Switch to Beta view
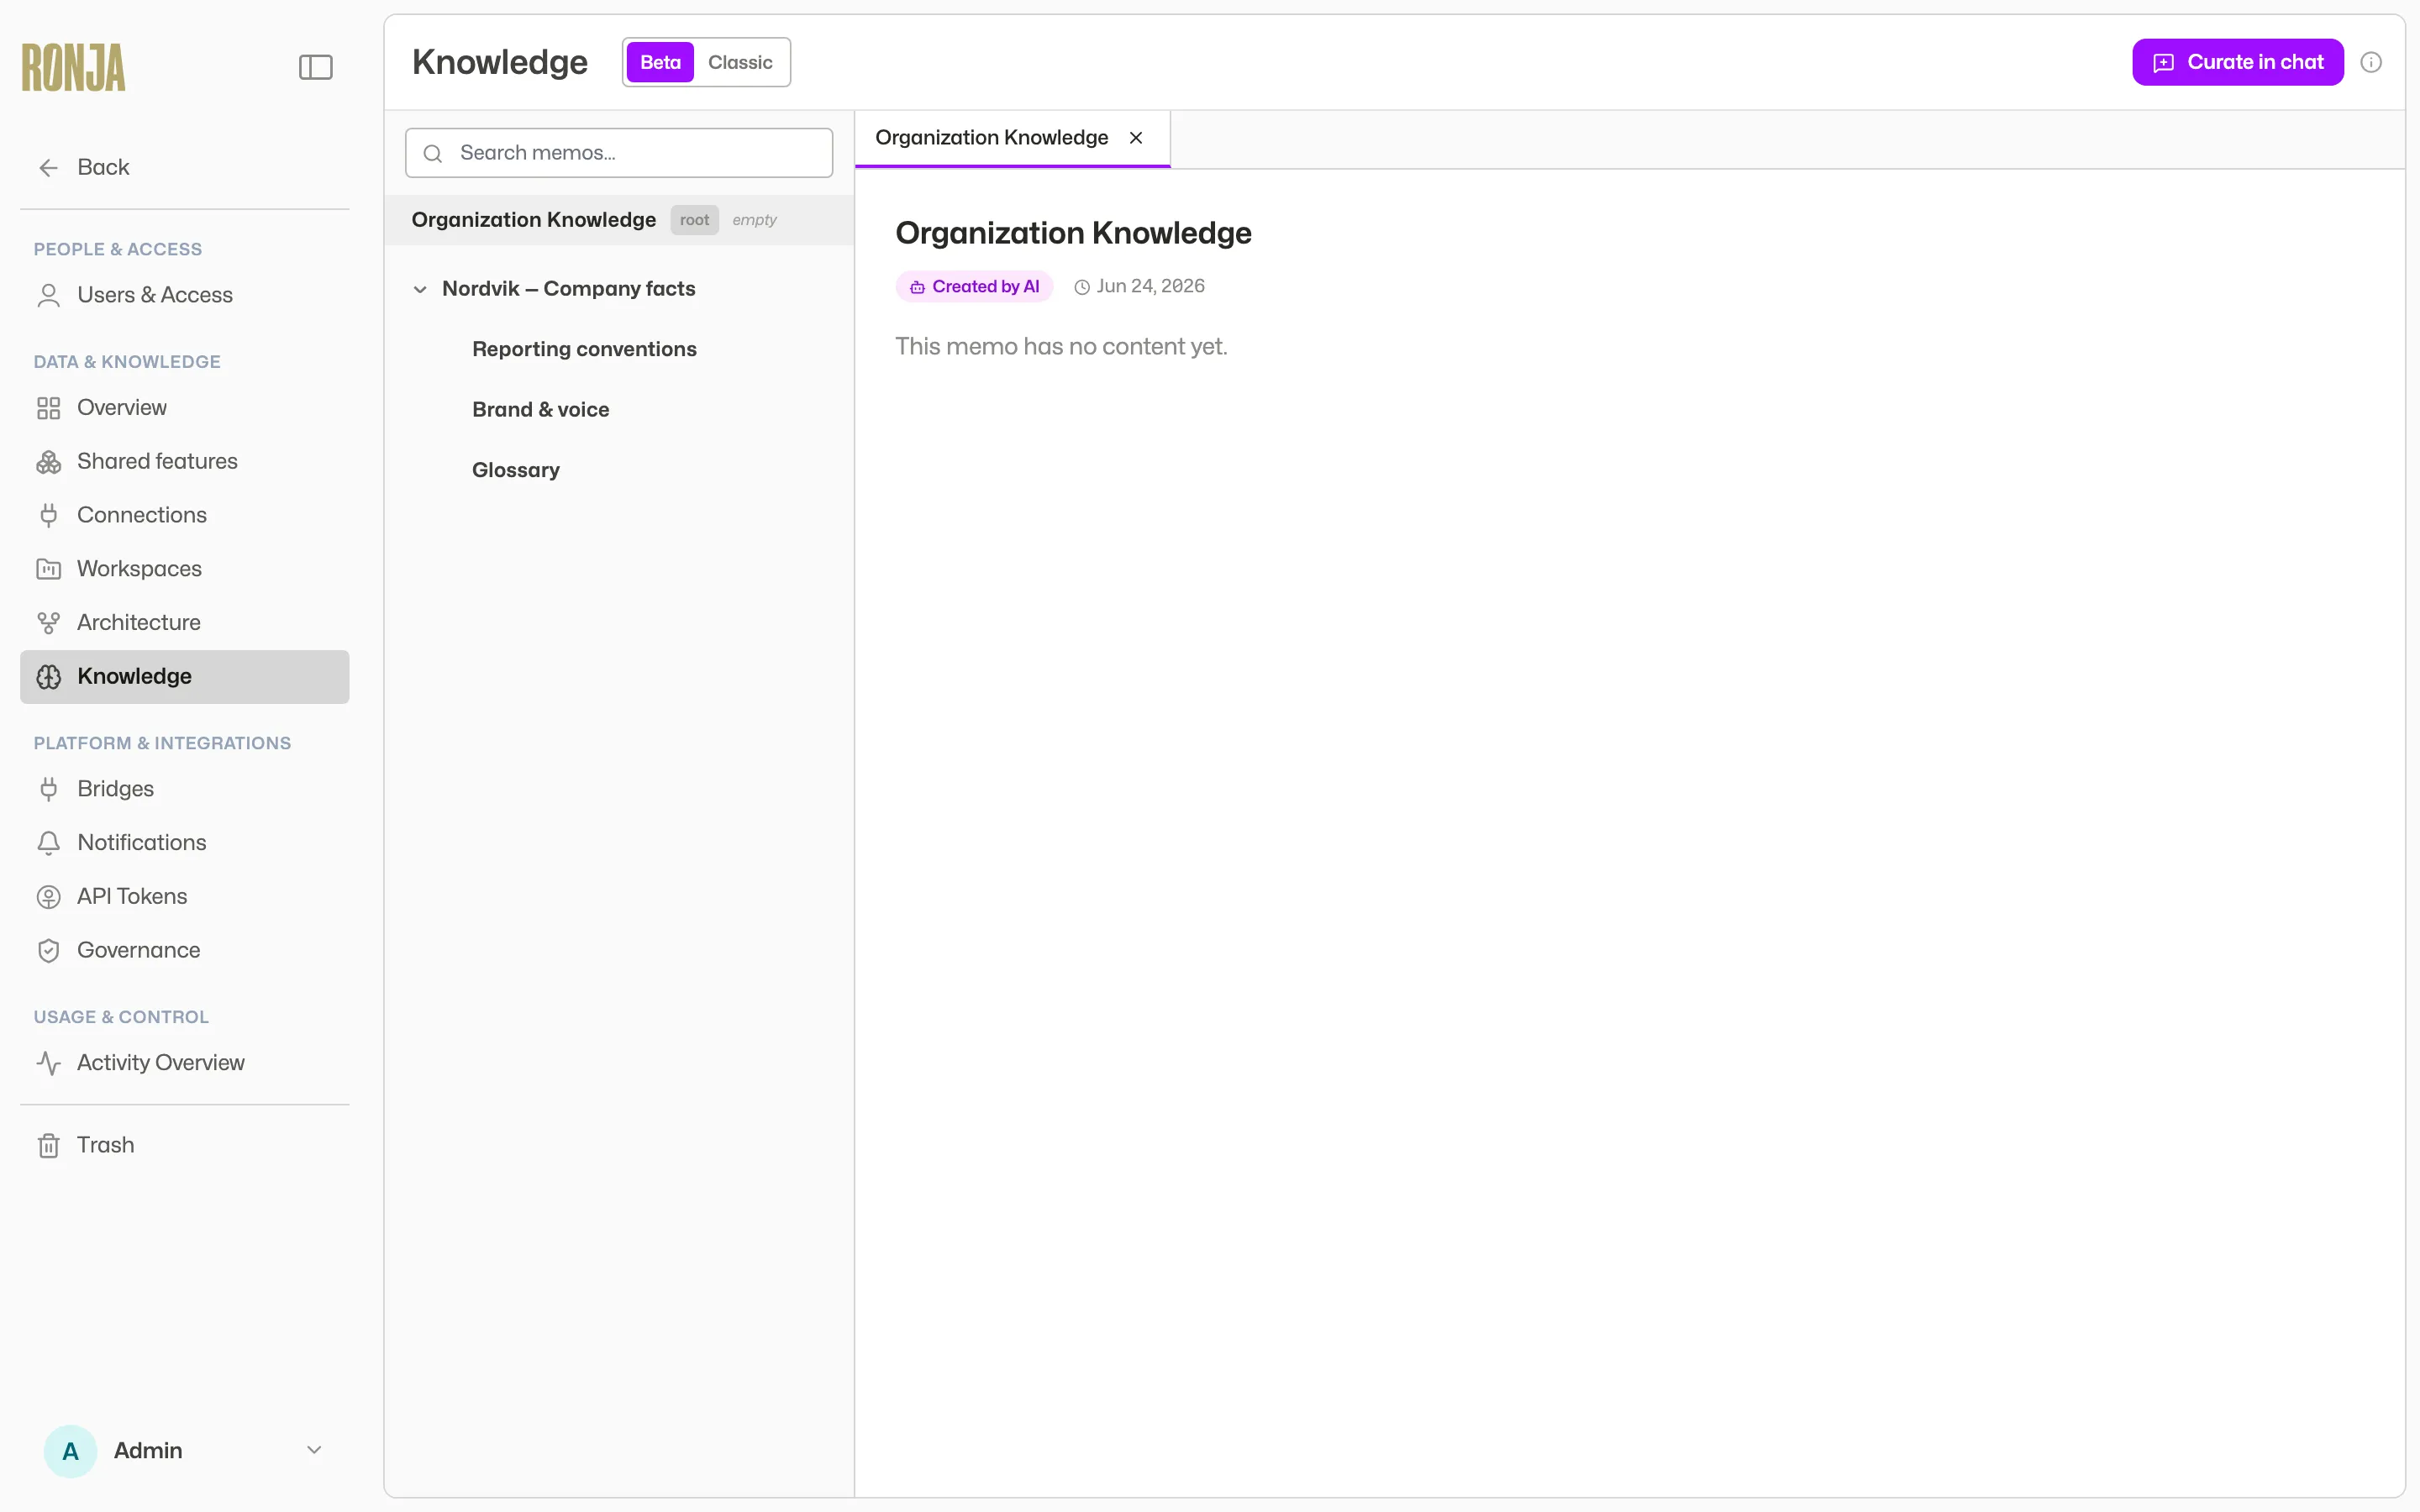 660,62
